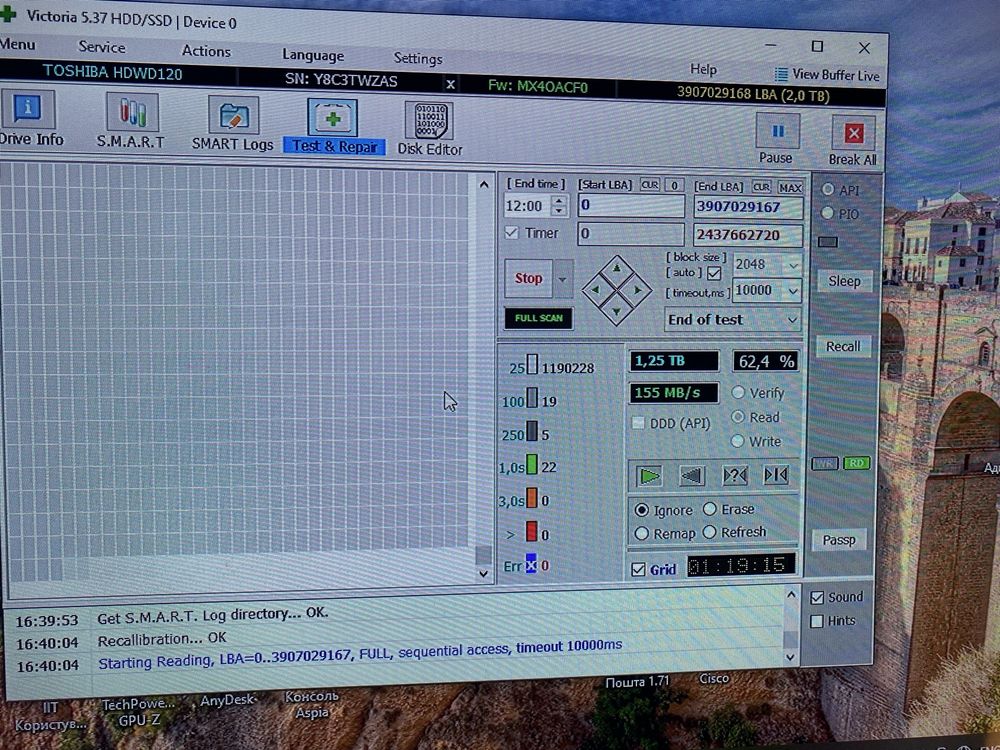Toggle the Grid checkbox
The image size is (1000, 750).
(x=638, y=569)
